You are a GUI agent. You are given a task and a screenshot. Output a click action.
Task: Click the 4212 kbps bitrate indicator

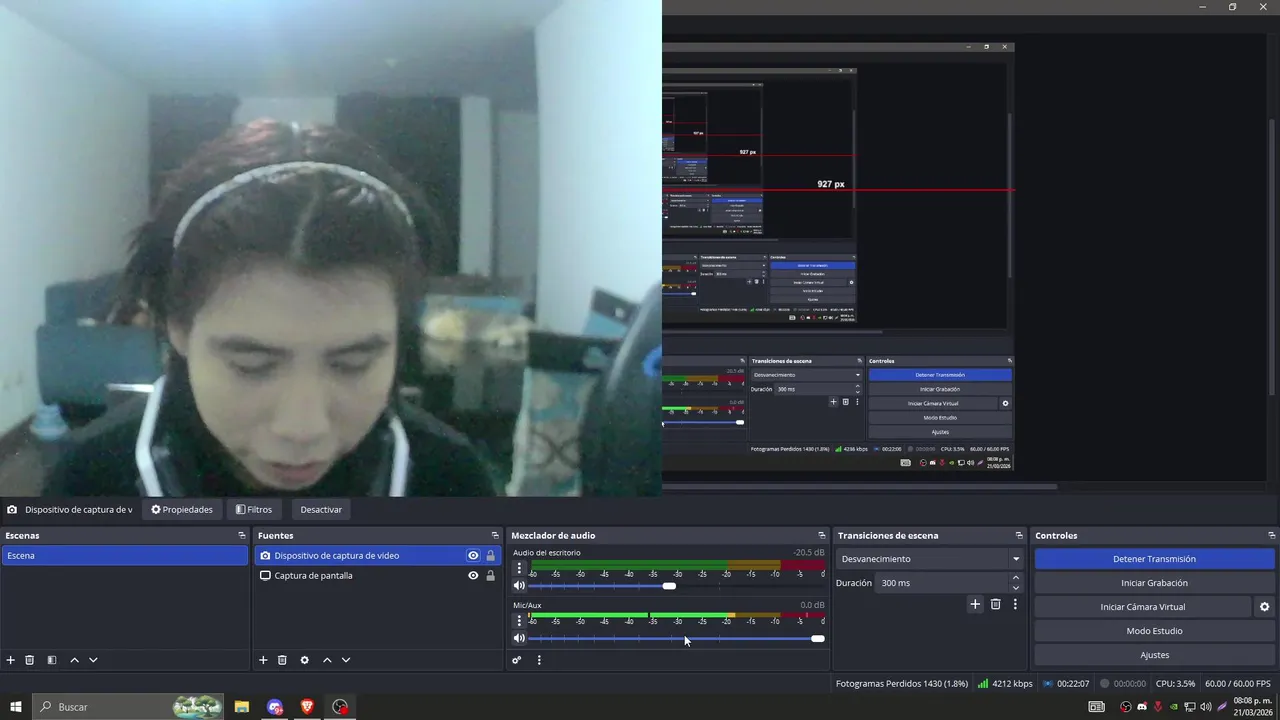[1005, 684]
